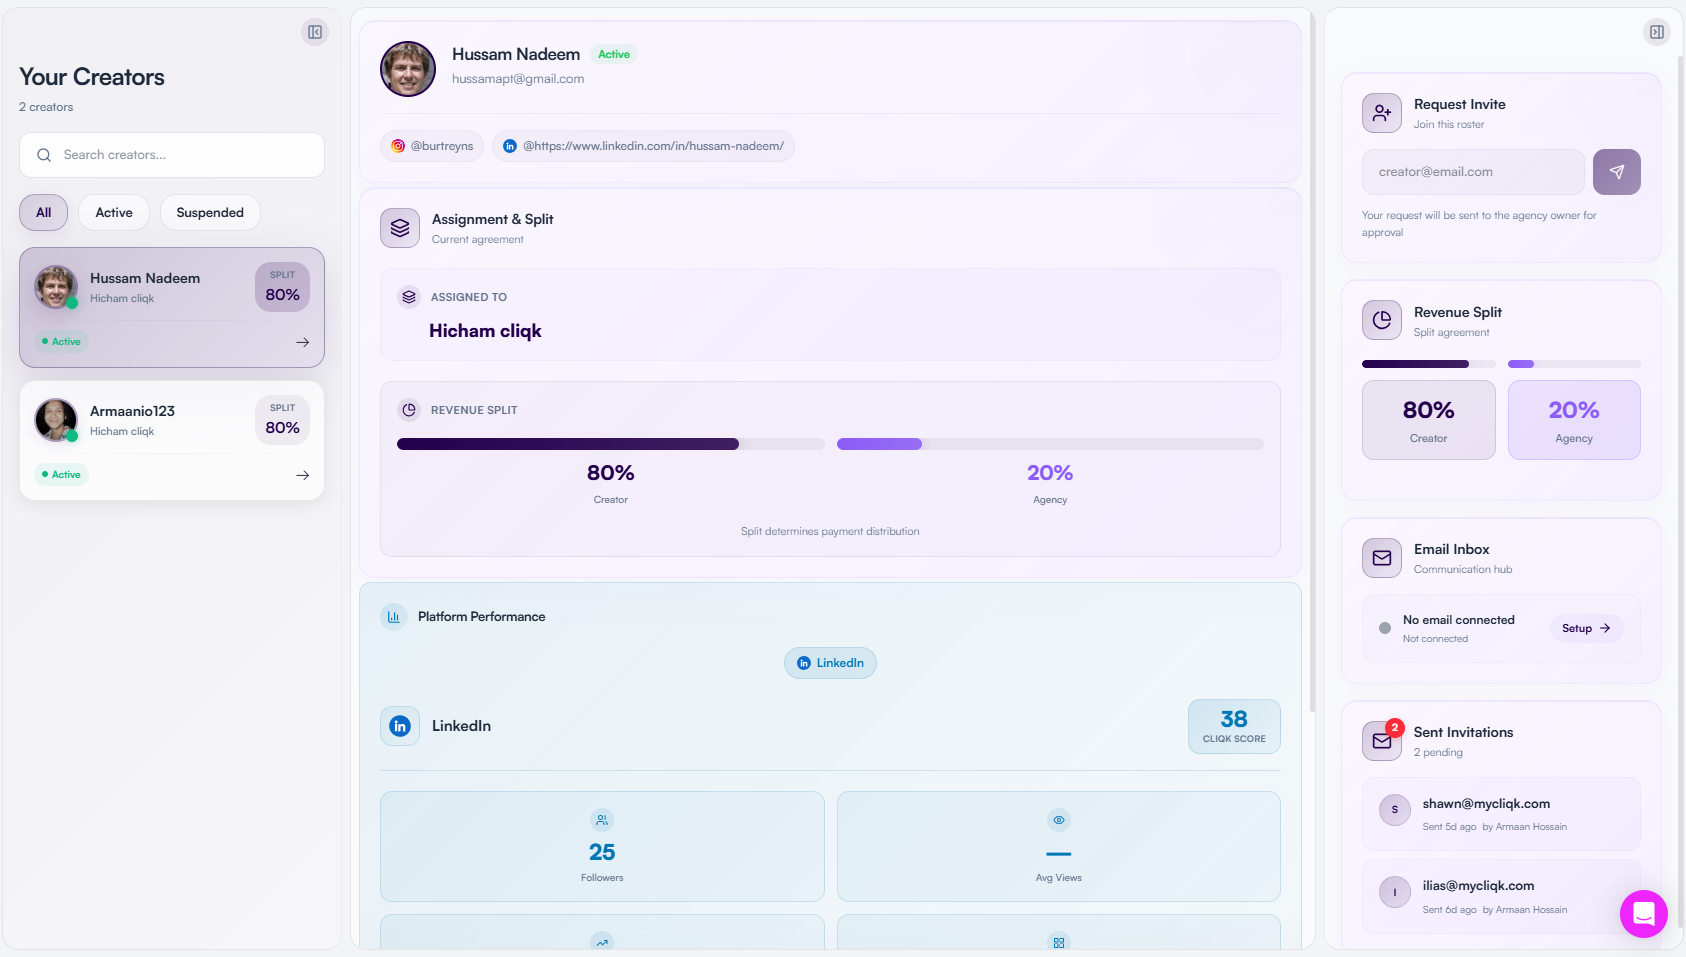Filter creators by Active status
Screen dimensions: 1686x957
pyautogui.click(x=113, y=212)
